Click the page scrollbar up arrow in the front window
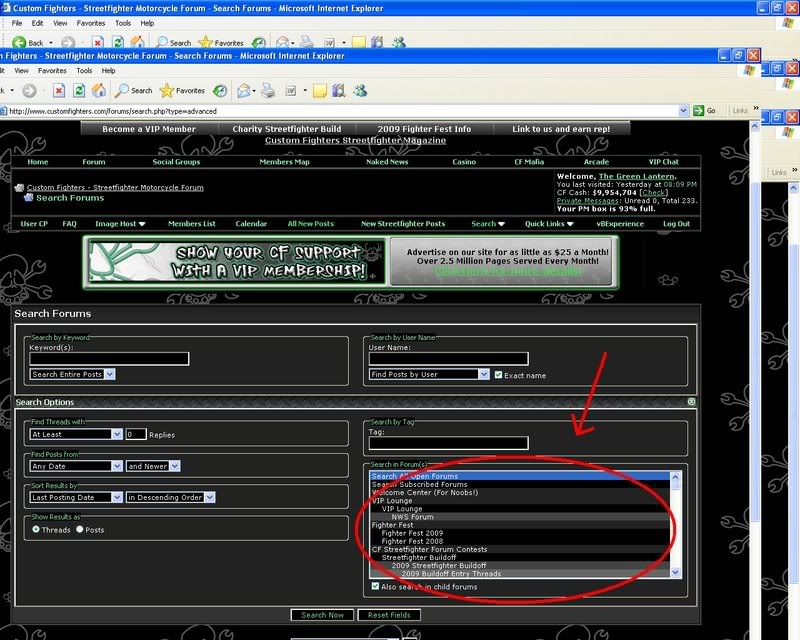The width and height of the screenshot is (800, 640). click(x=755, y=126)
